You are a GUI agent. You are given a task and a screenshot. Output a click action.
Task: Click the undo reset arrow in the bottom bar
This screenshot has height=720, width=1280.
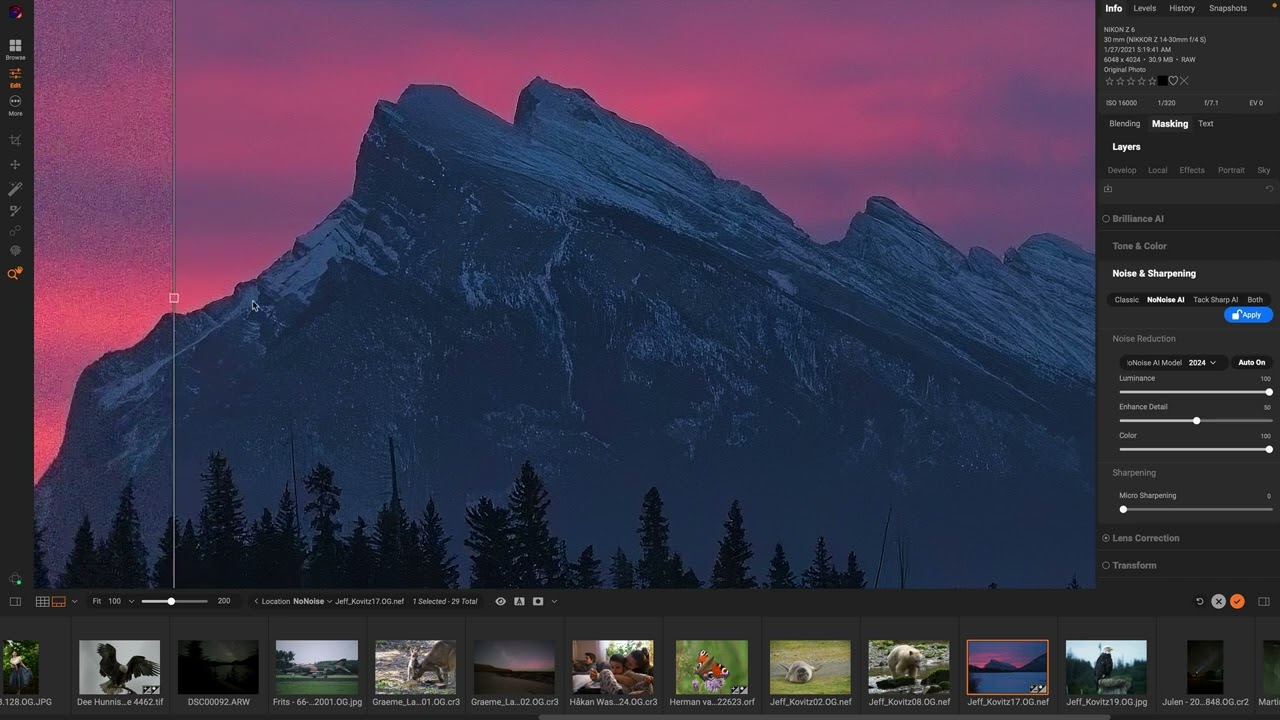click(x=1200, y=601)
